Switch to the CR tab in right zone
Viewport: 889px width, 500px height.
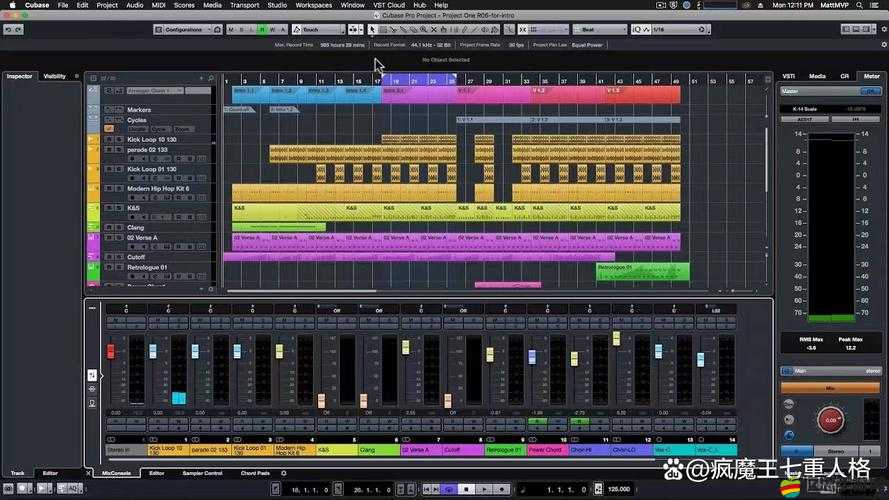pyautogui.click(x=845, y=76)
